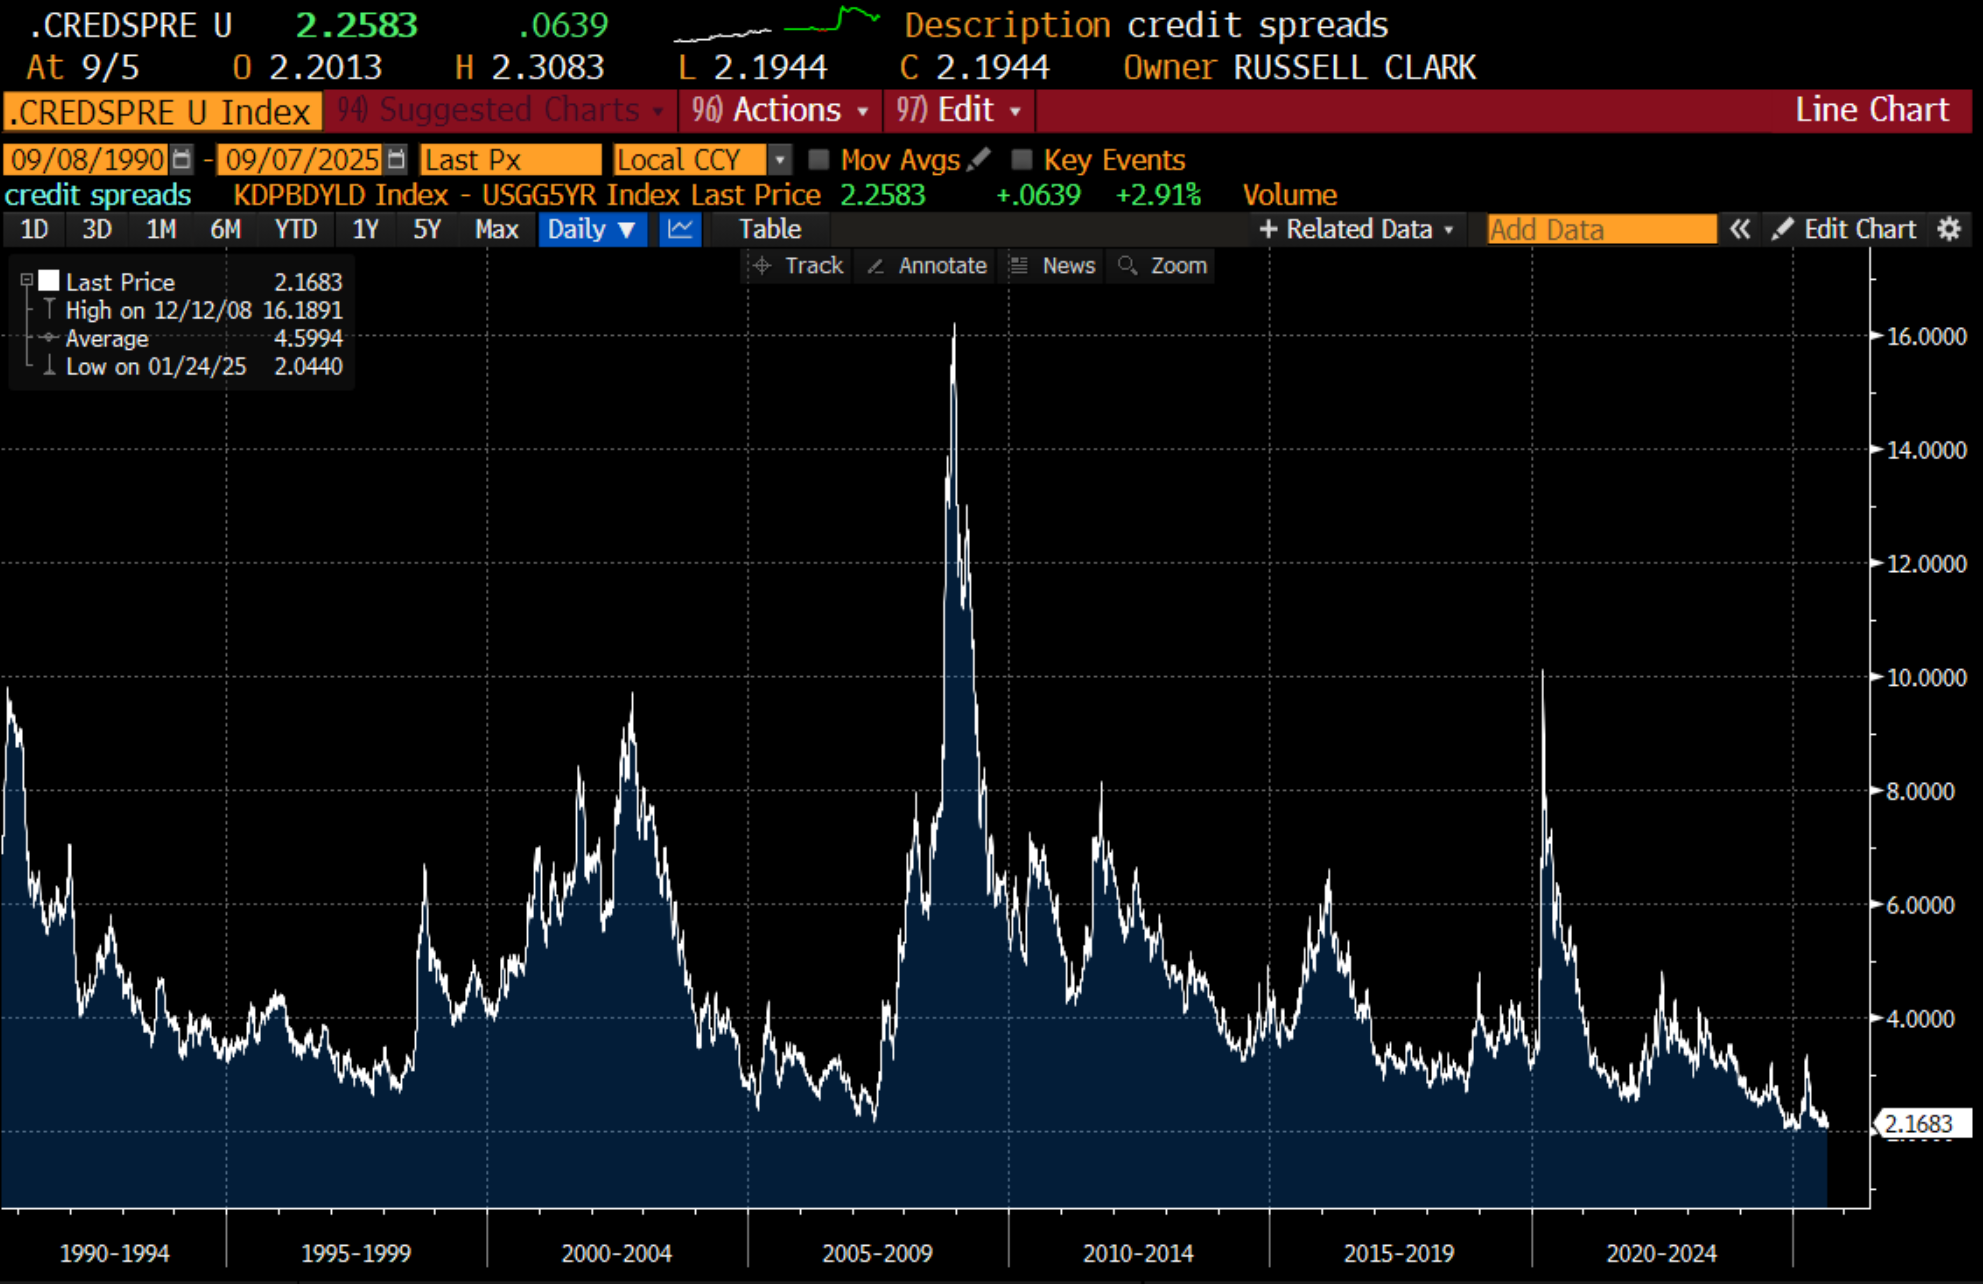Open the start date calendar picker

coord(181,159)
